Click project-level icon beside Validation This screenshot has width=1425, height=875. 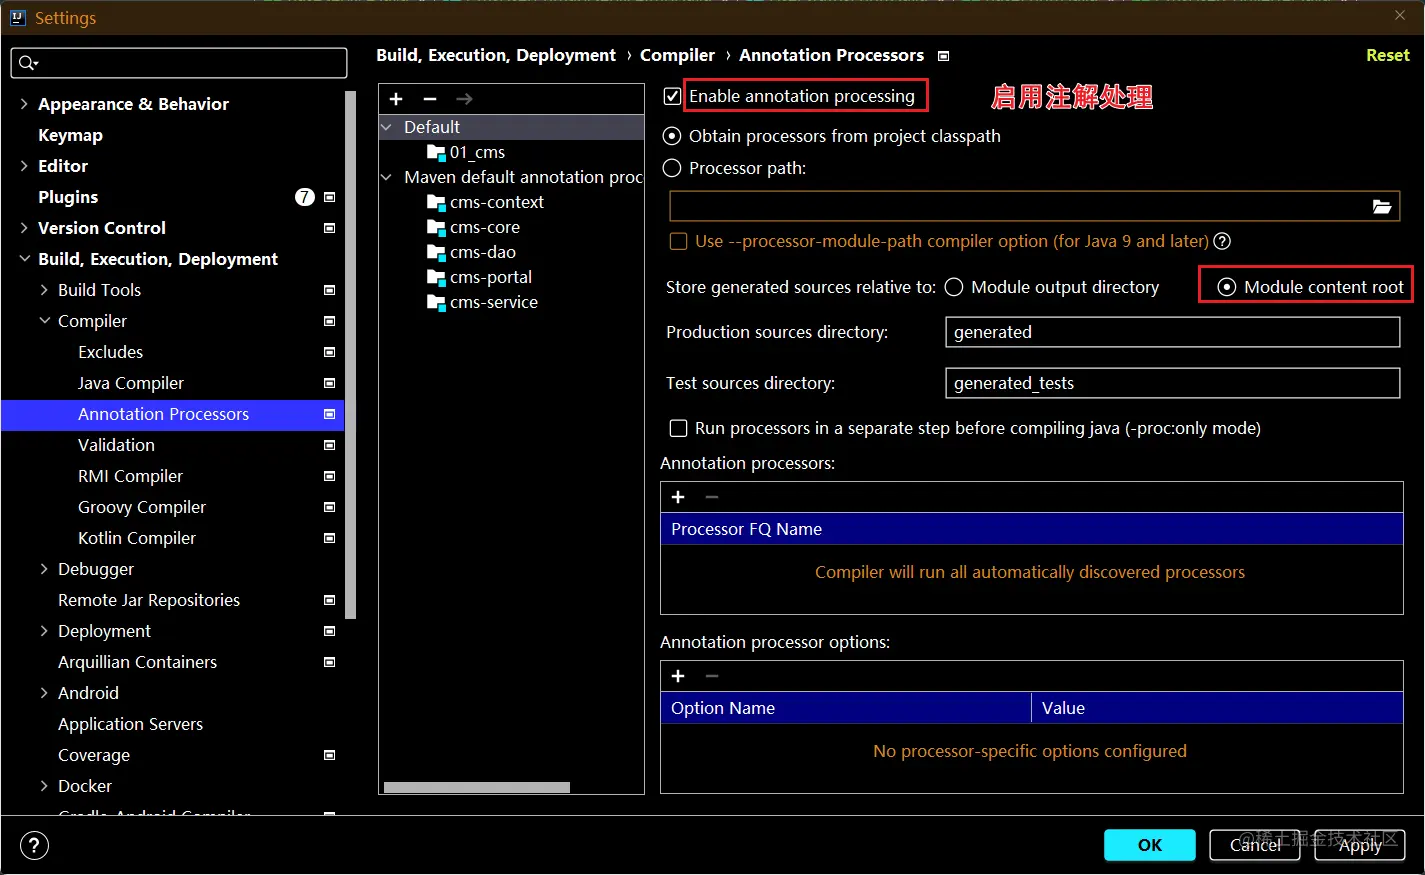point(330,445)
